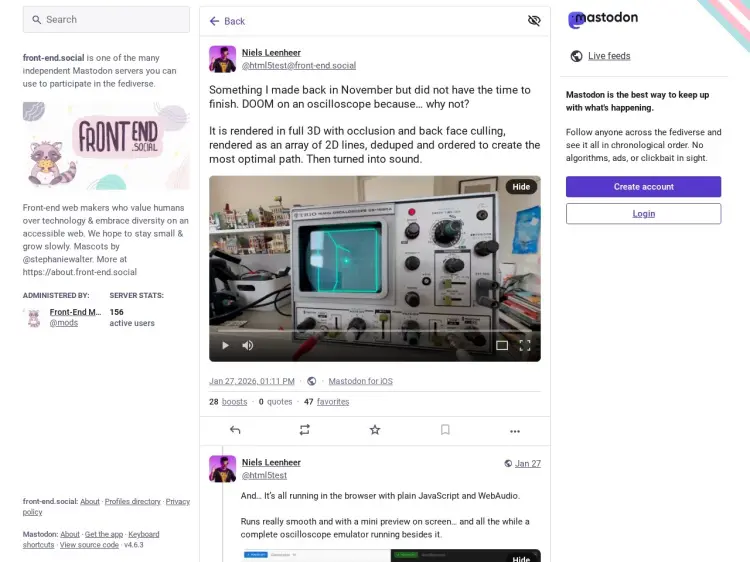Open Niels Leenheer profile name on main post
Viewport: 750px width, 562px height.
(x=271, y=53)
